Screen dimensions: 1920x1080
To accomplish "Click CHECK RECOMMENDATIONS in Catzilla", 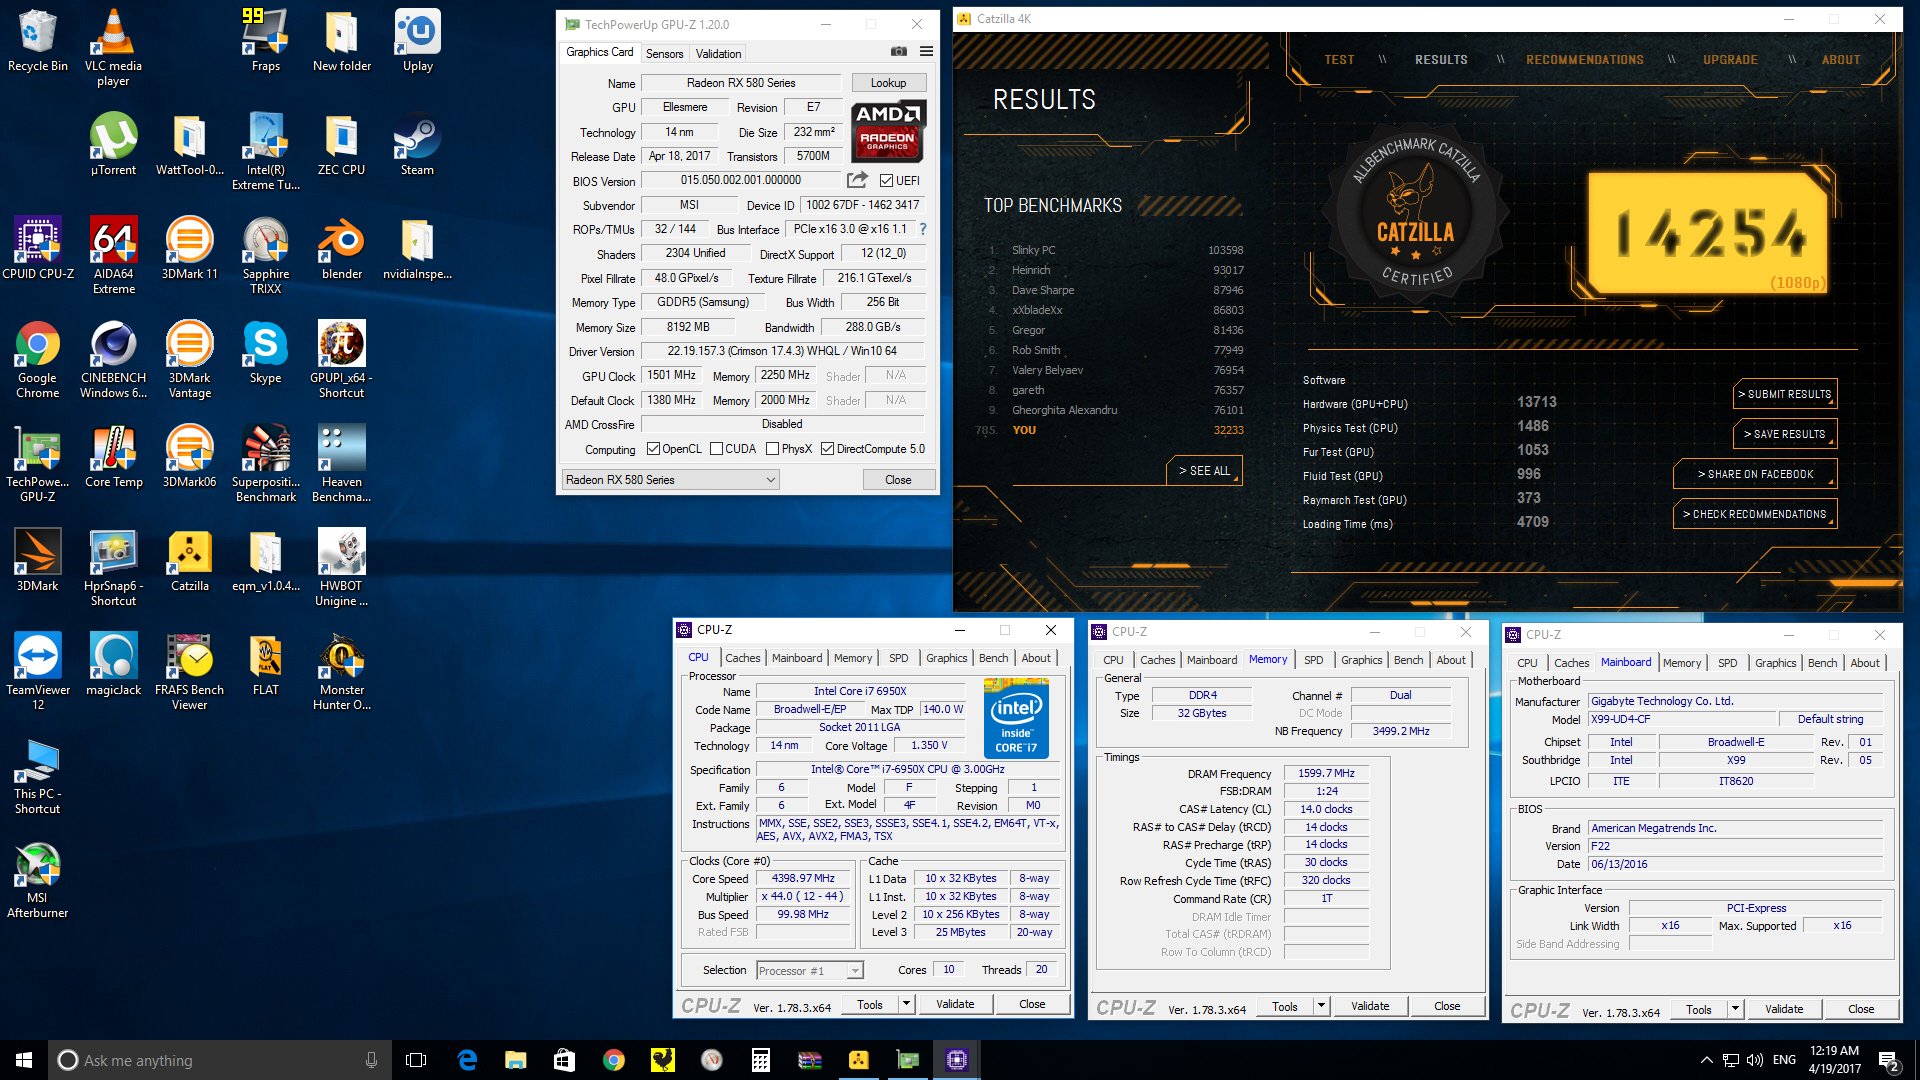I will click(x=1755, y=514).
